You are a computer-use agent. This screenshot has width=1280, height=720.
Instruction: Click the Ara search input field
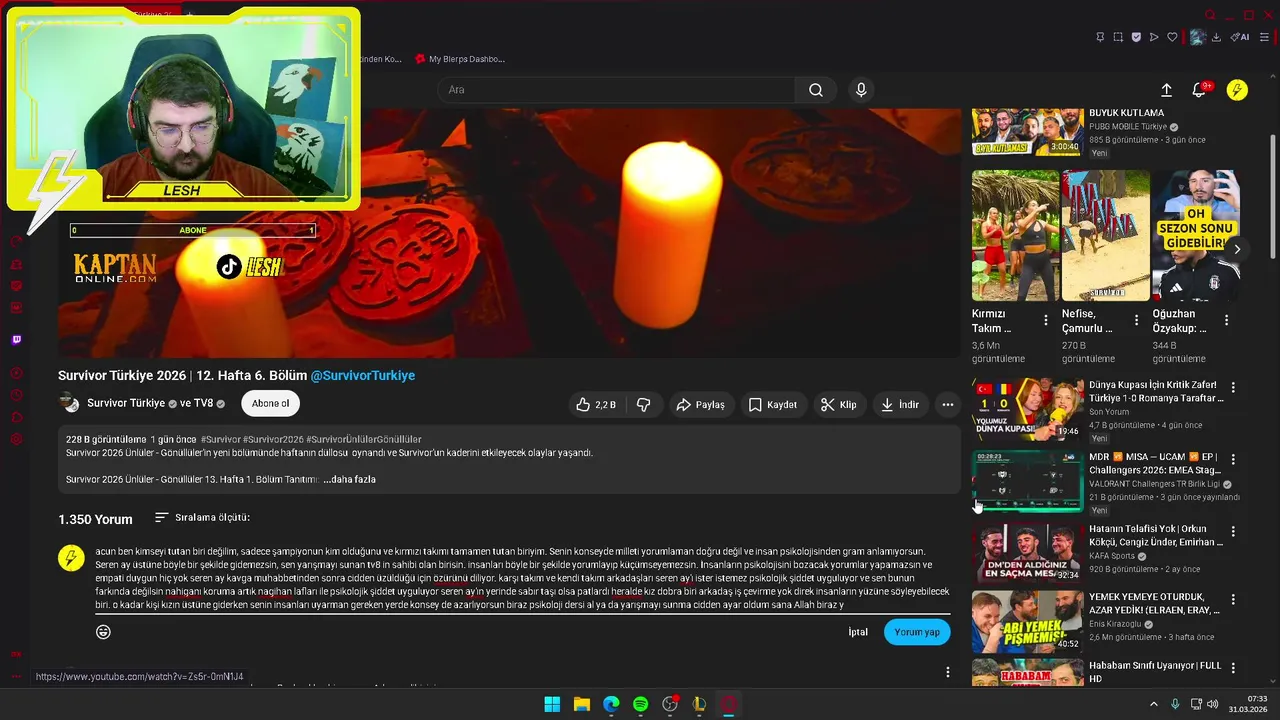(x=616, y=90)
